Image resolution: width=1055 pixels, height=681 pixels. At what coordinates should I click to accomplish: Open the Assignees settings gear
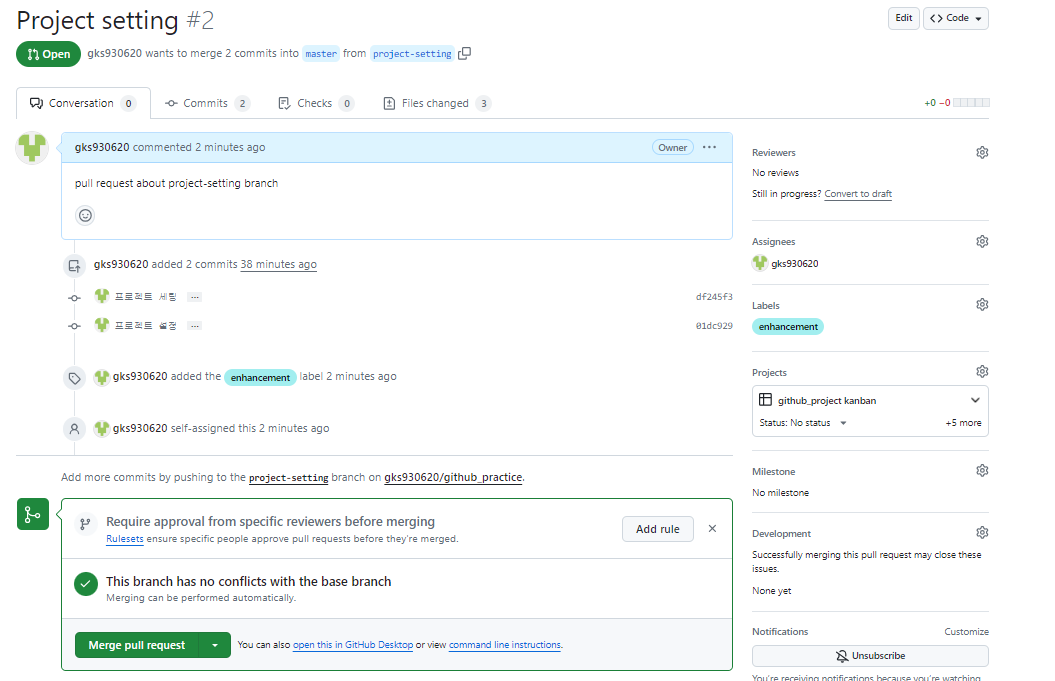pos(982,242)
